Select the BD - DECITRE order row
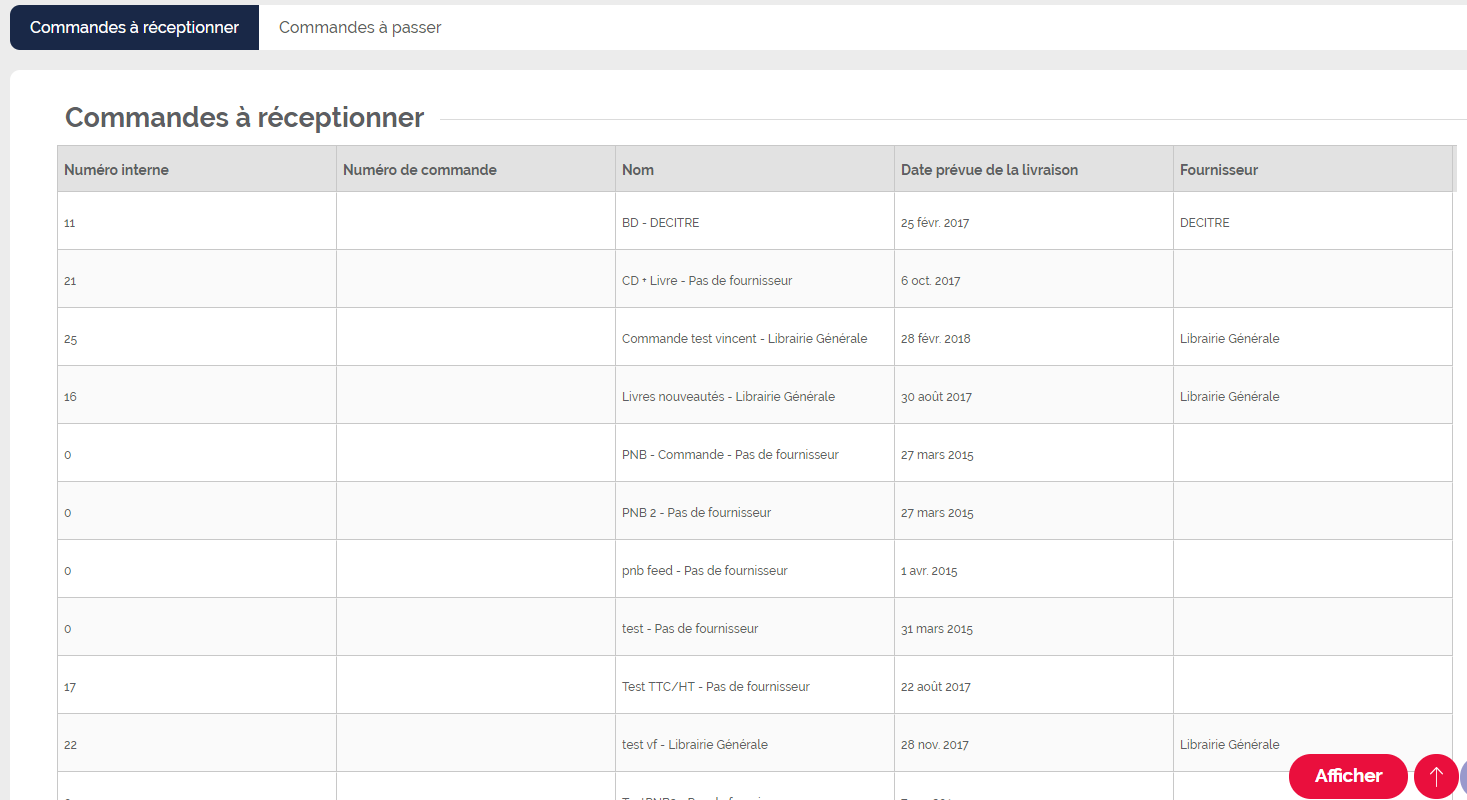The height and width of the screenshot is (800, 1467). pos(755,221)
